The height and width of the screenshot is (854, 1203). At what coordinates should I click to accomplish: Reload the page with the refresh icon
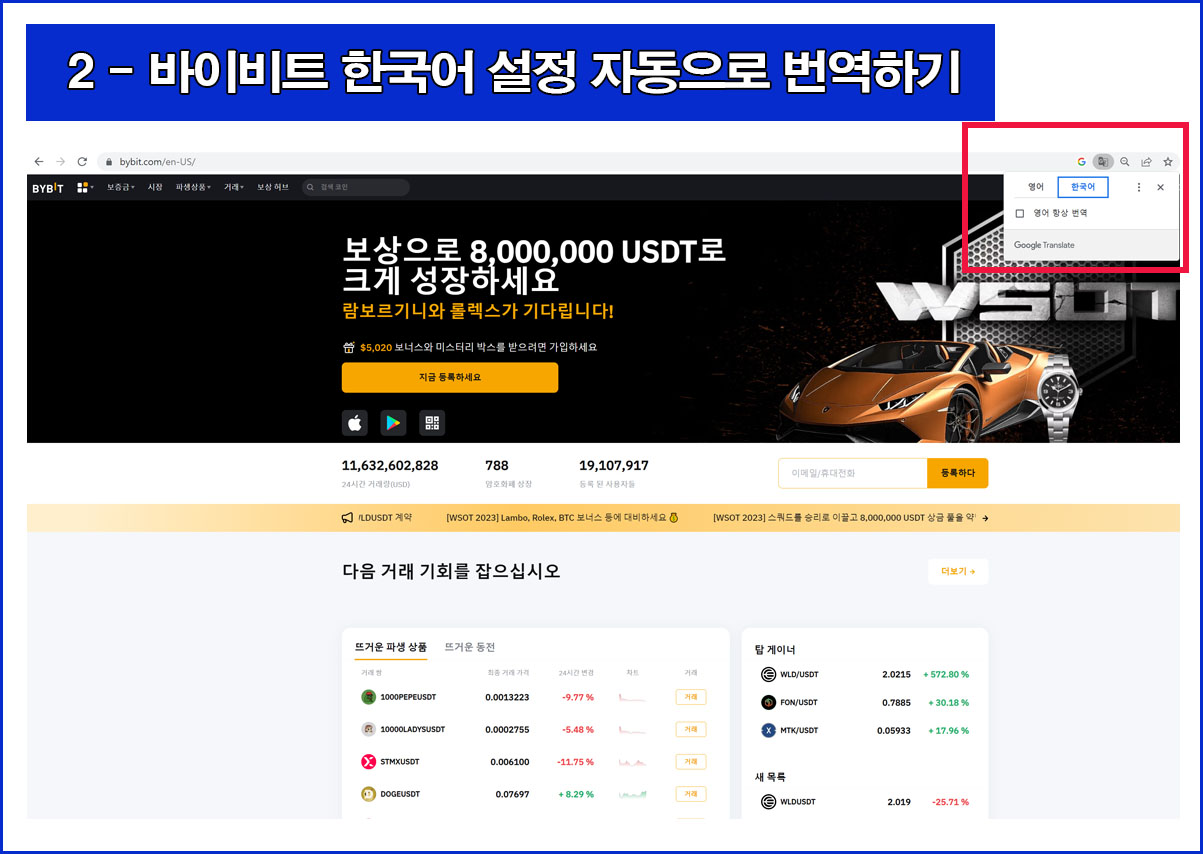pos(82,161)
